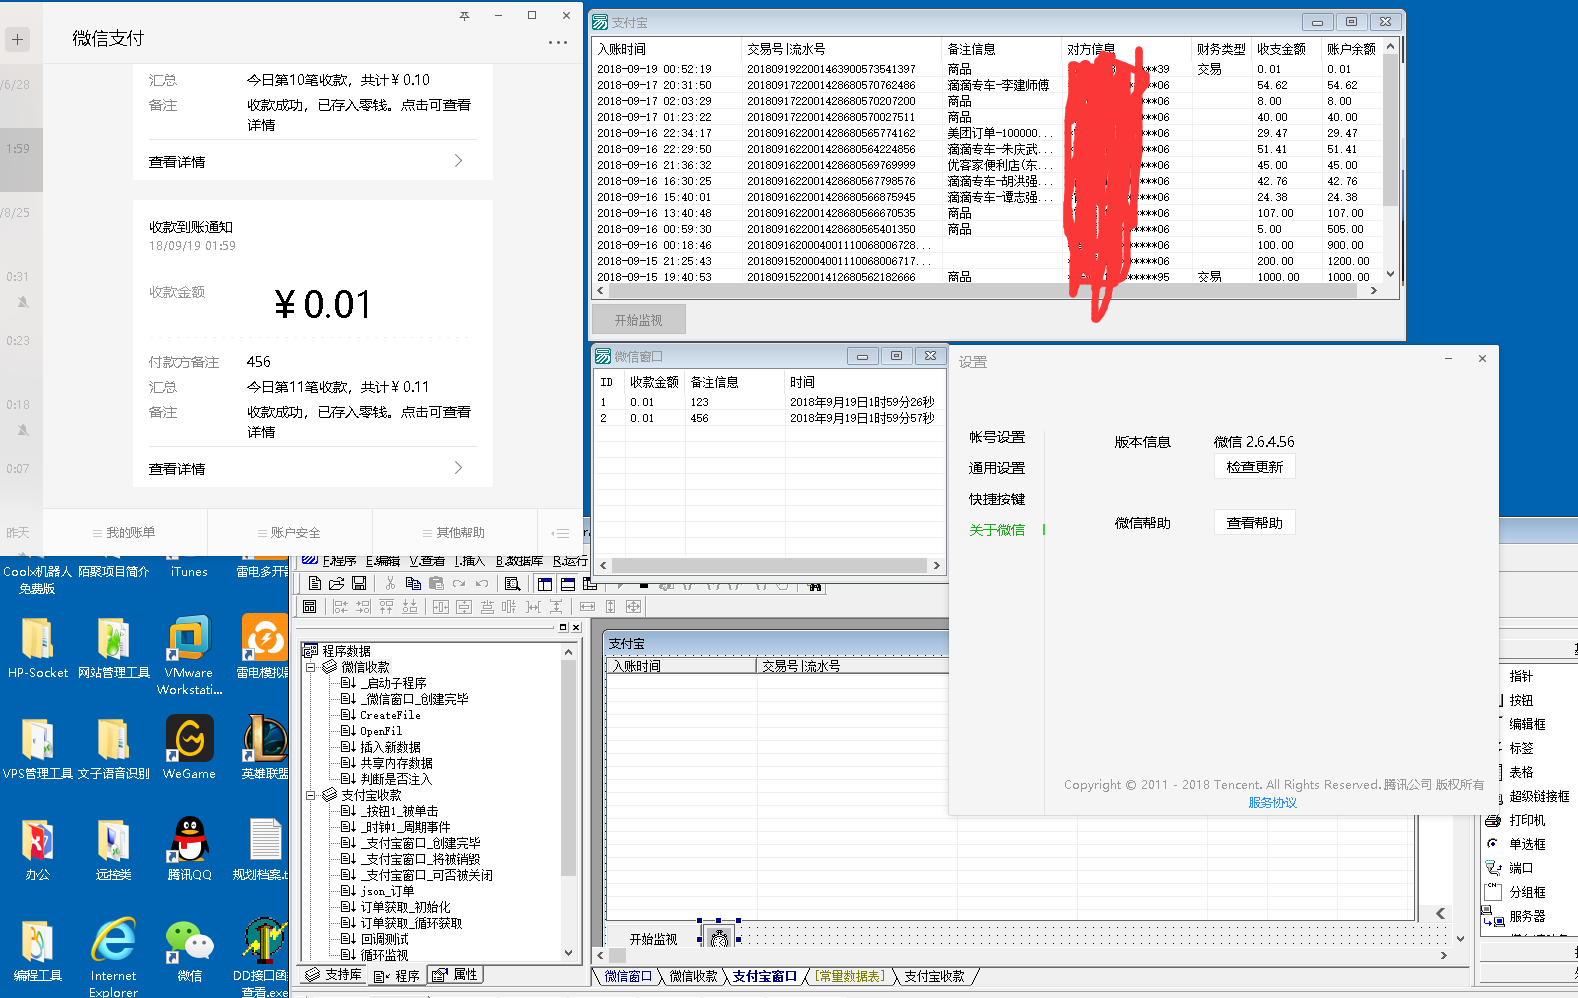Switch to the 支持库 panel tab
Image resolution: width=1578 pixels, height=998 pixels.
pyautogui.click(x=334, y=975)
